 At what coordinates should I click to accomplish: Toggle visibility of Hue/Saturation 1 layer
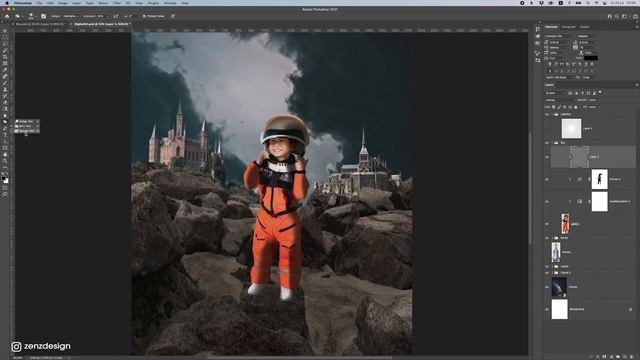point(547,201)
